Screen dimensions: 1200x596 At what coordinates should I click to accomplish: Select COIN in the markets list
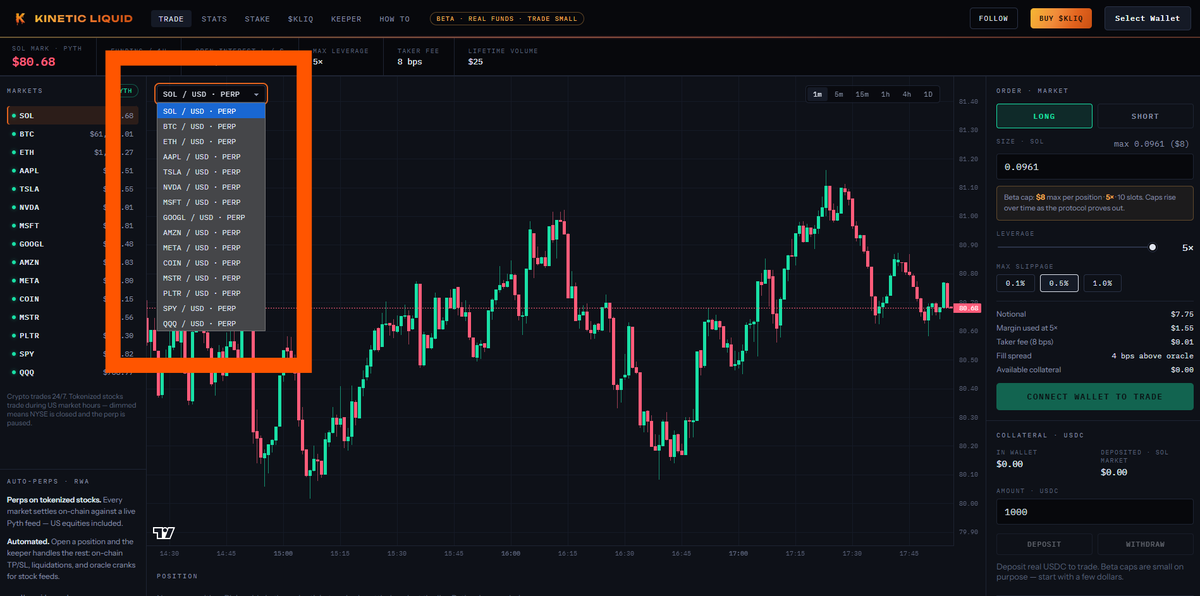pyautogui.click(x=72, y=299)
